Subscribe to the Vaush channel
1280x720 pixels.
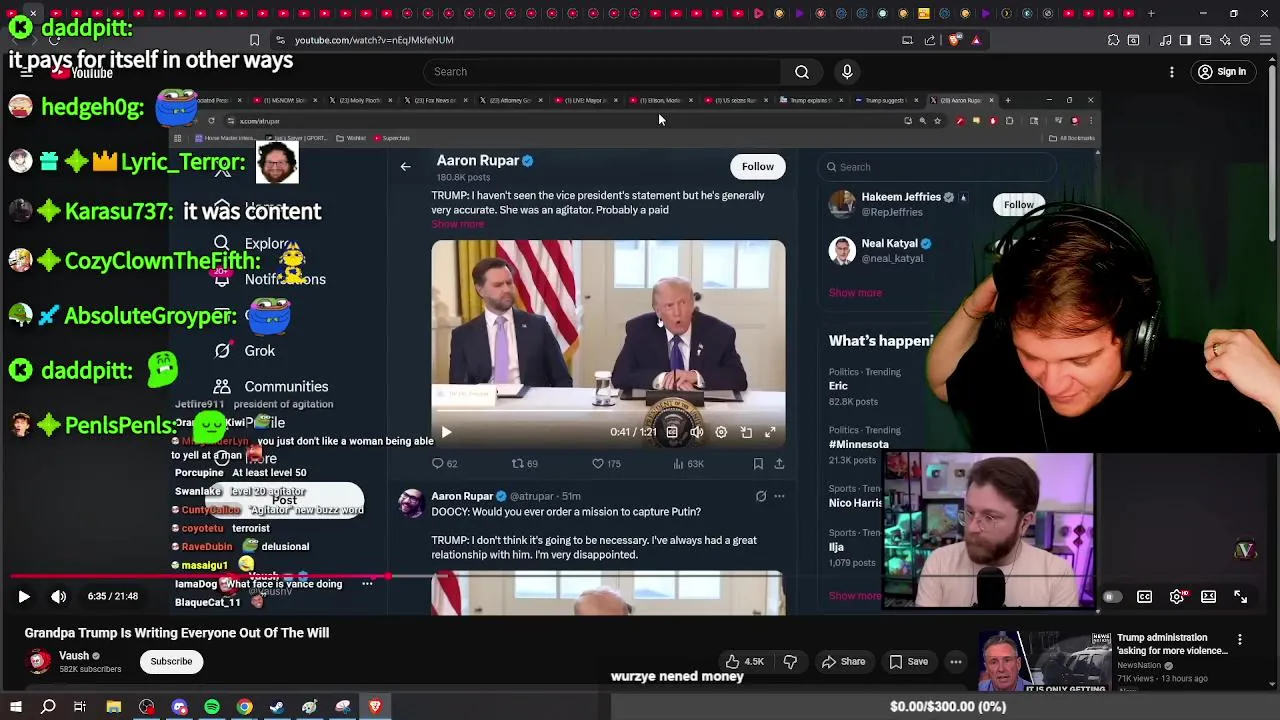pyautogui.click(x=171, y=661)
